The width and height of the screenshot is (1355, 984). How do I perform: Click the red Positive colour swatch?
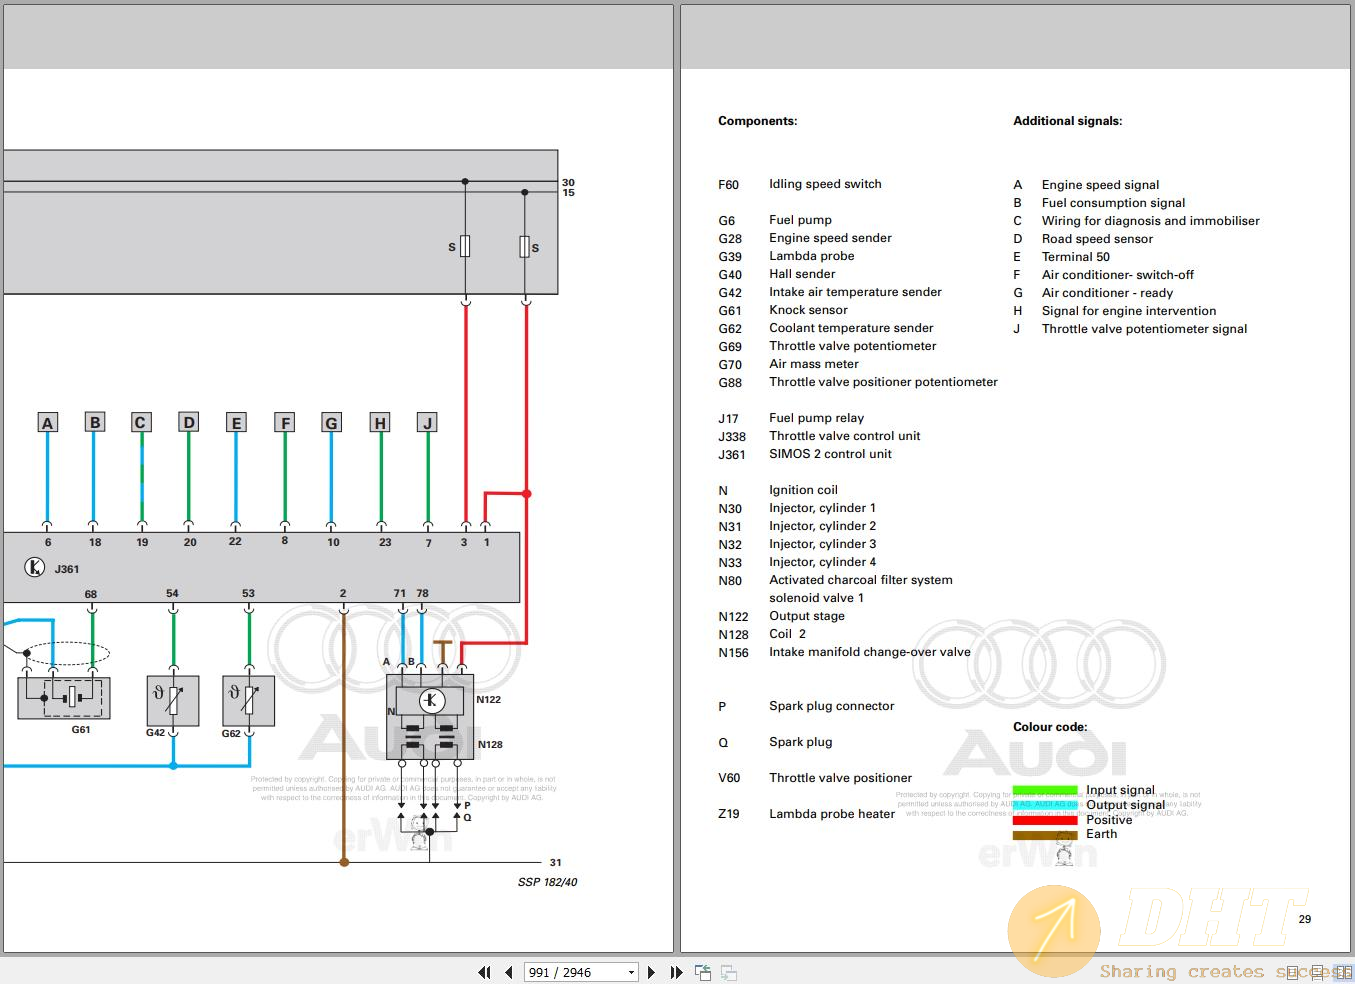click(1045, 820)
